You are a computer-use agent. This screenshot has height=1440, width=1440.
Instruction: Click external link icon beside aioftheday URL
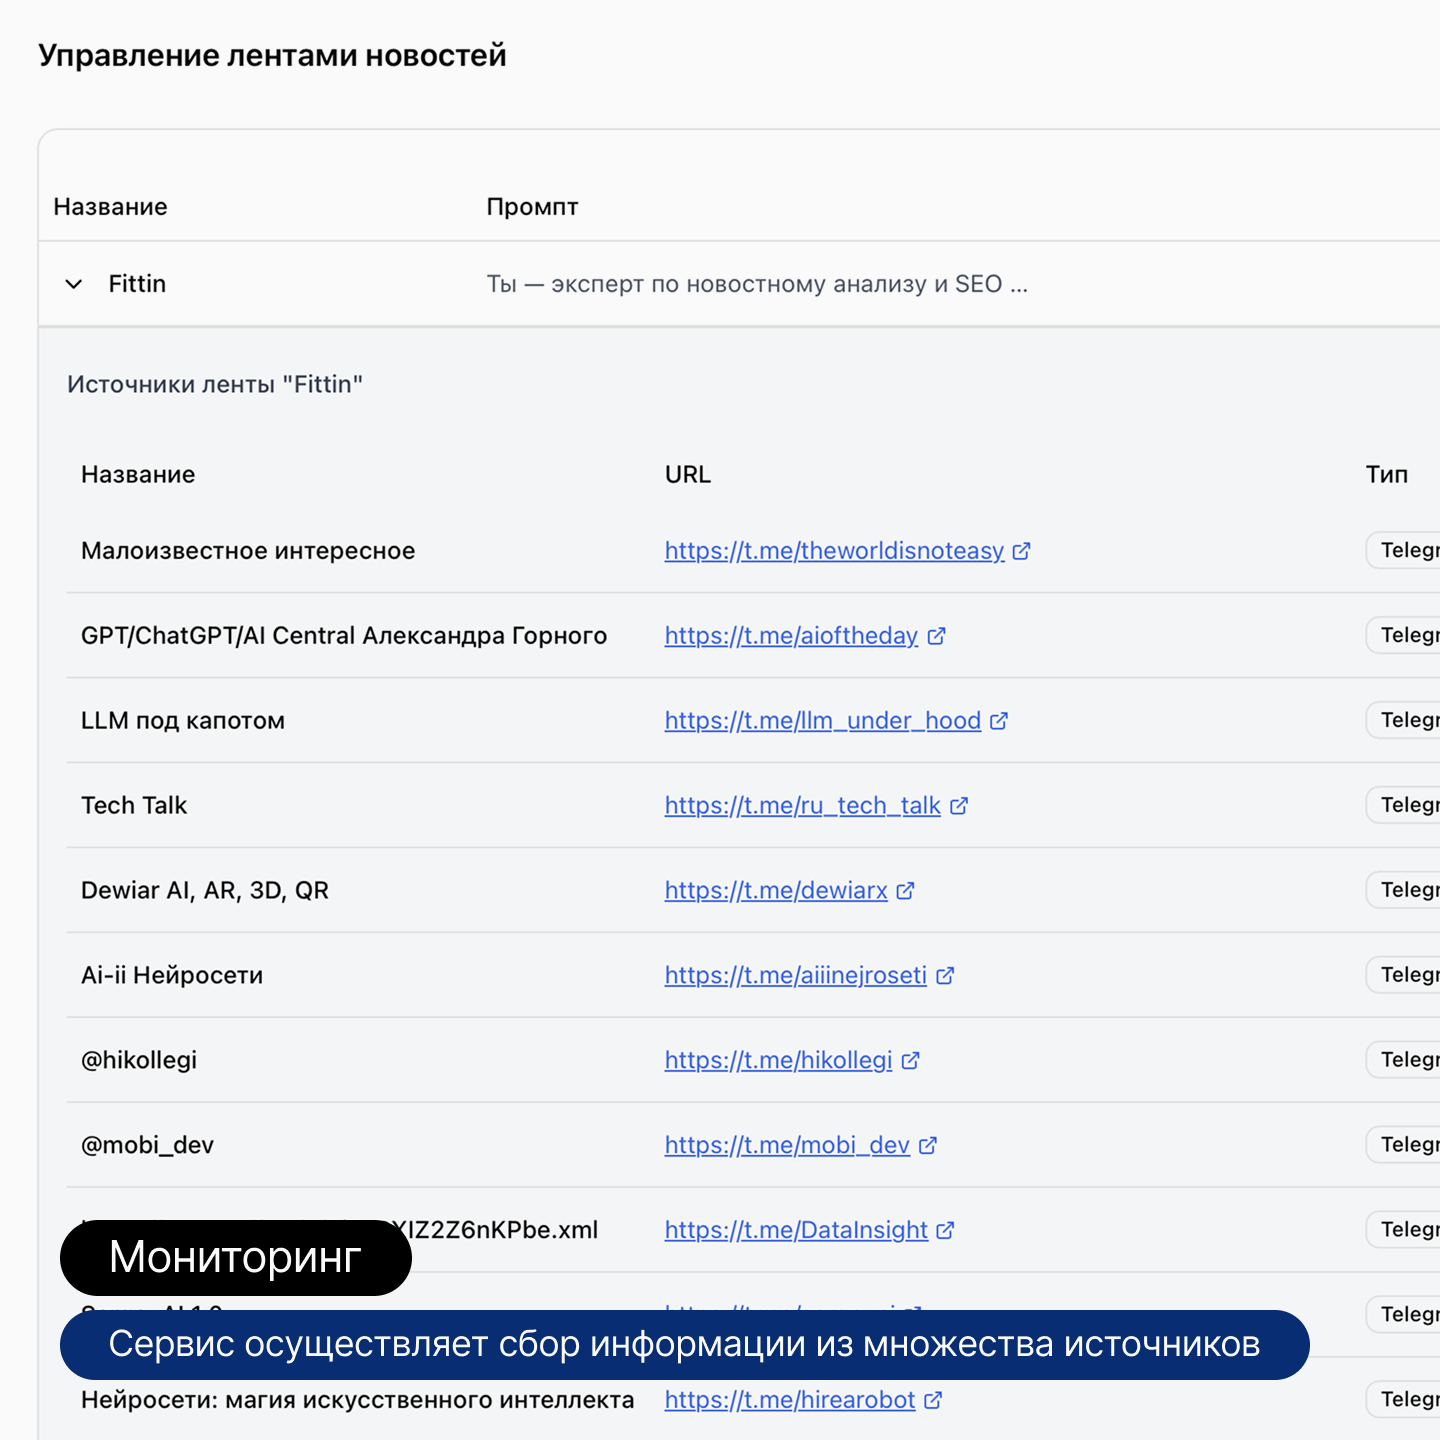pos(936,636)
